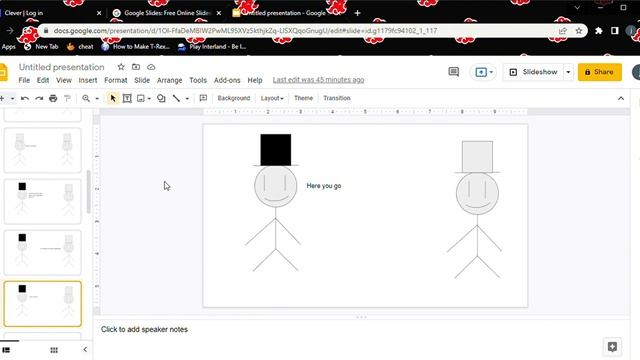Click the Insert image icon
This screenshot has width=640, height=360.
(141, 98)
